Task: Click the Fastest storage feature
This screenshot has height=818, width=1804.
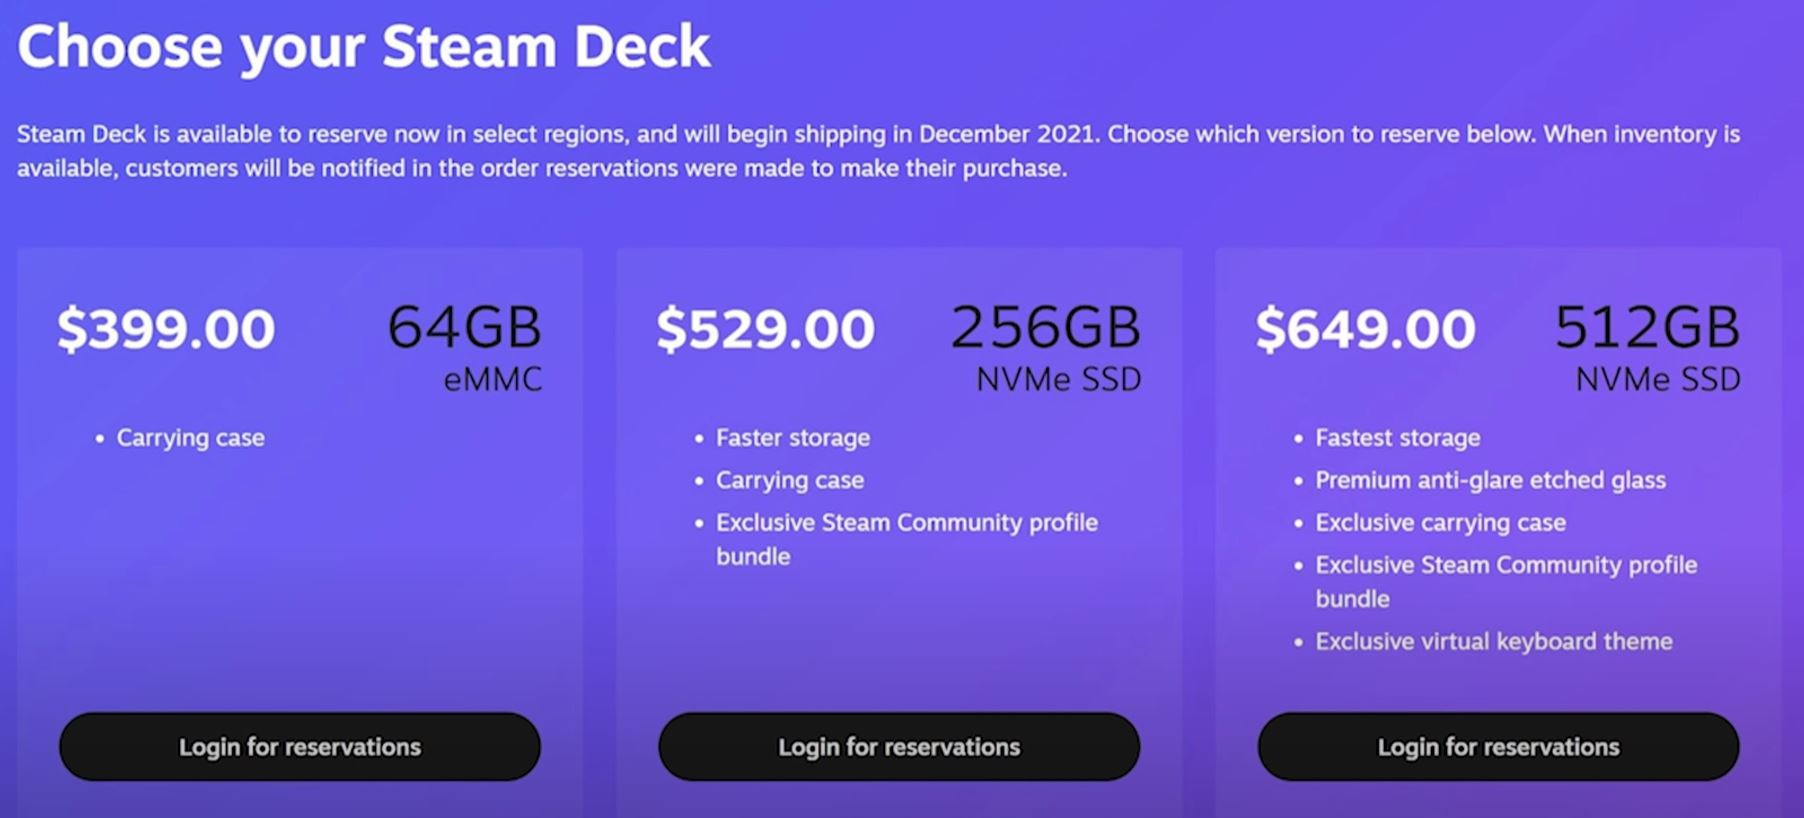Action: pos(1397,438)
